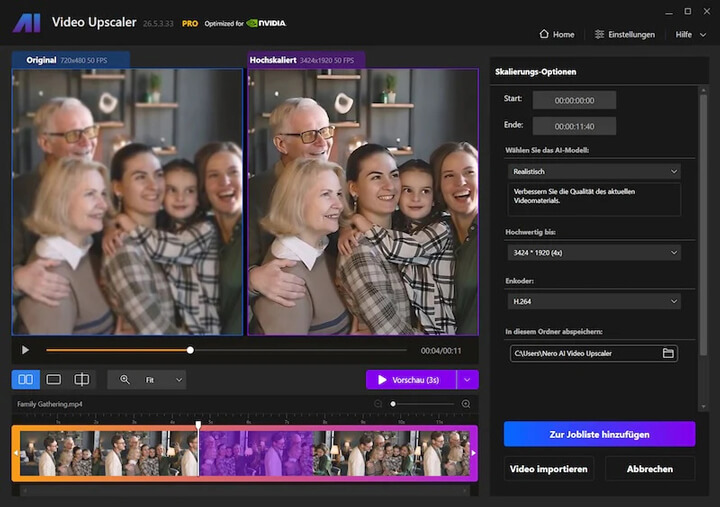The image size is (720, 507).
Task: Click the Vorschau (3s) preview button
Action: [410, 380]
